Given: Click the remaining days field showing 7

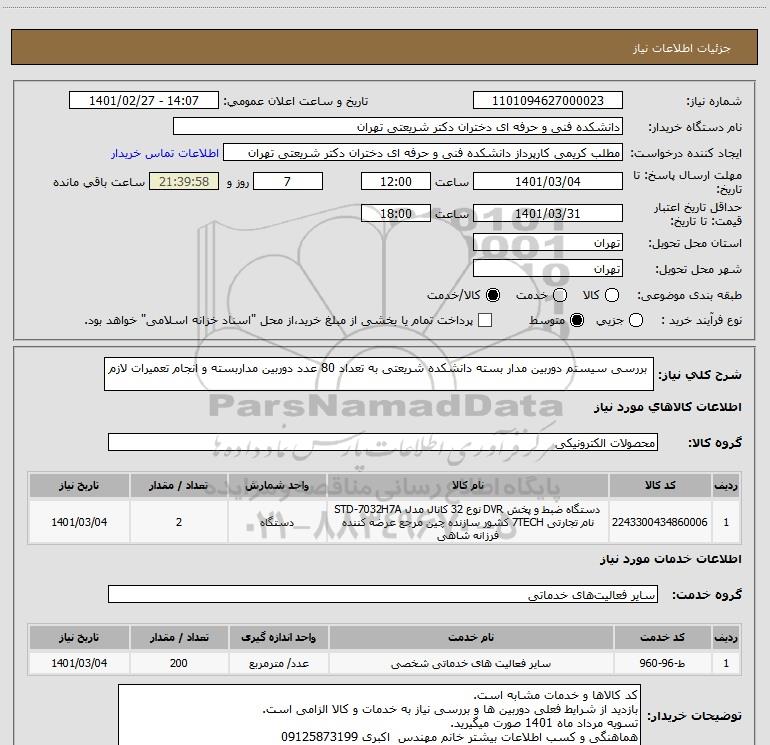Looking at the screenshot, I should pyautogui.click(x=288, y=181).
